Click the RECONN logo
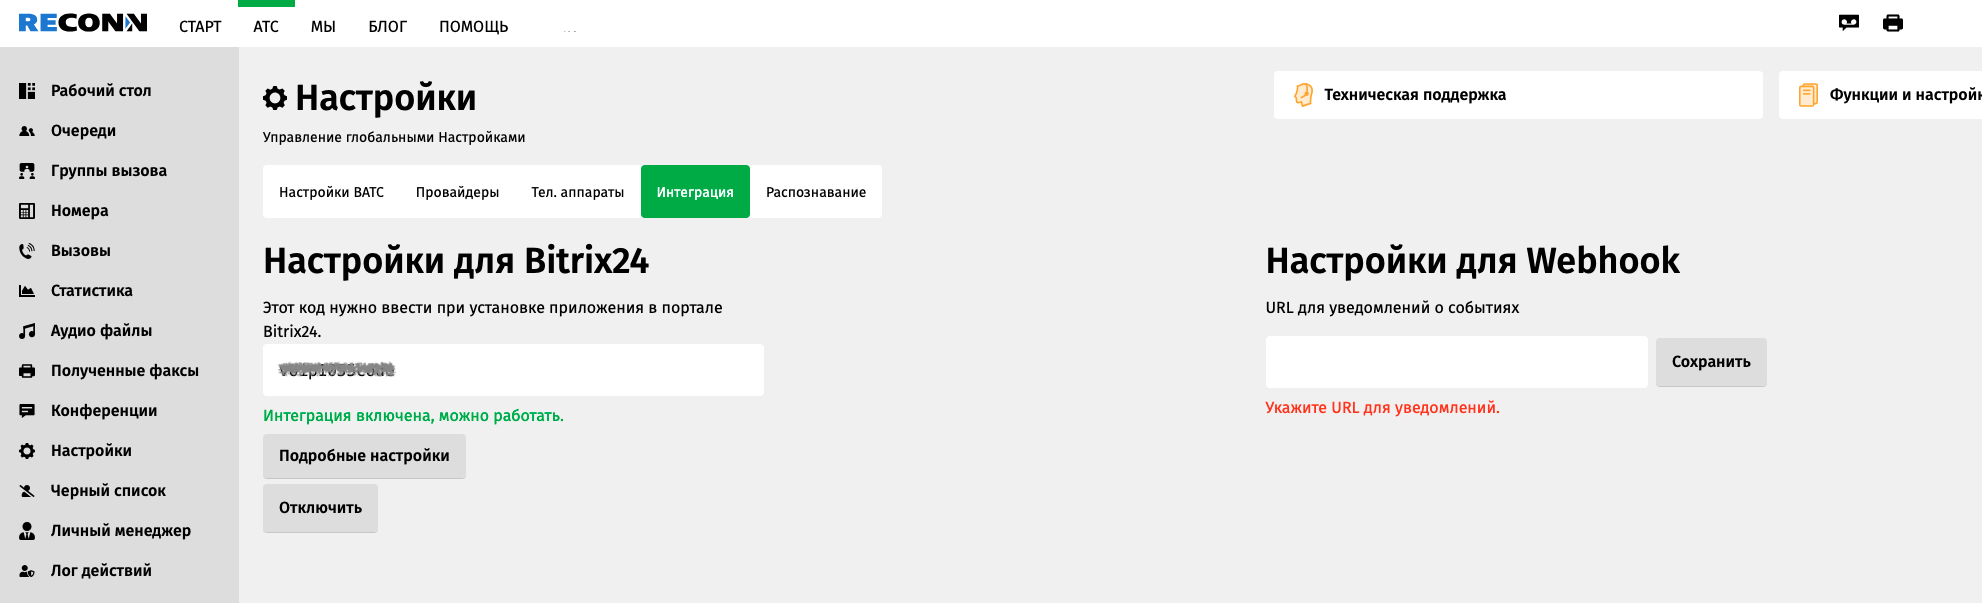This screenshot has width=1982, height=603. (83, 23)
